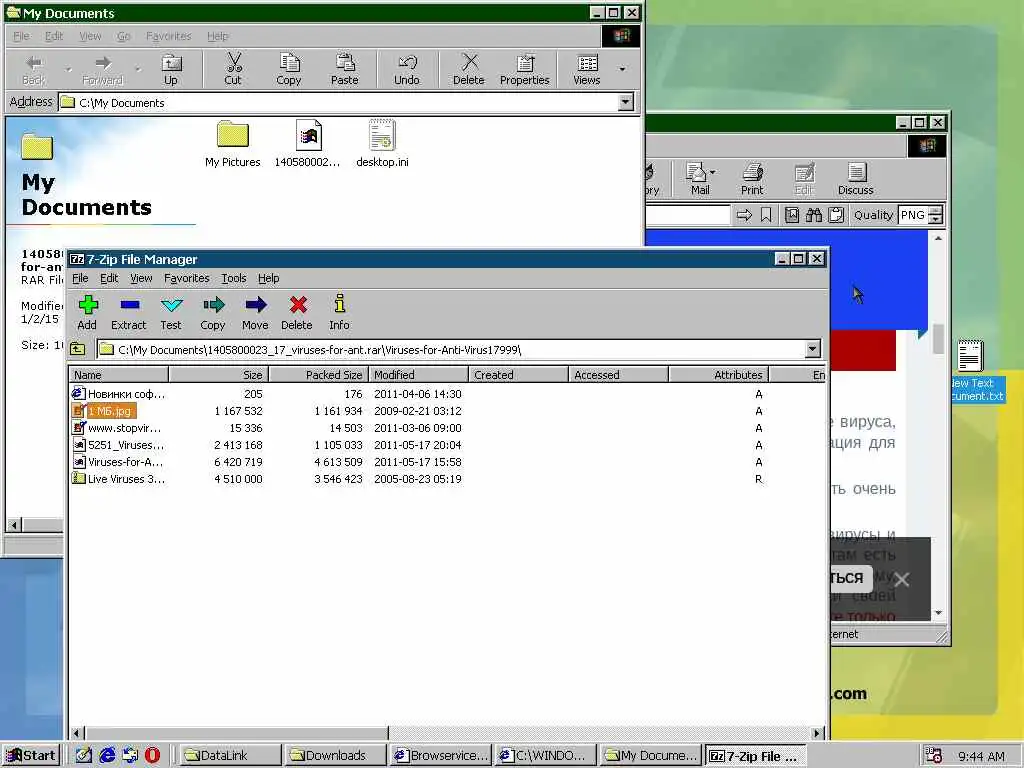Launch Internet Explorer from quick launch
This screenshot has width=1024, height=768.
click(x=107, y=755)
